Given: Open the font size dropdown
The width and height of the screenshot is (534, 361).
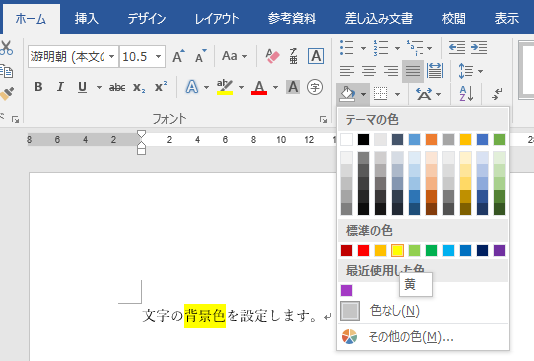Looking at the screenshot, I should [x=158, y=57].
